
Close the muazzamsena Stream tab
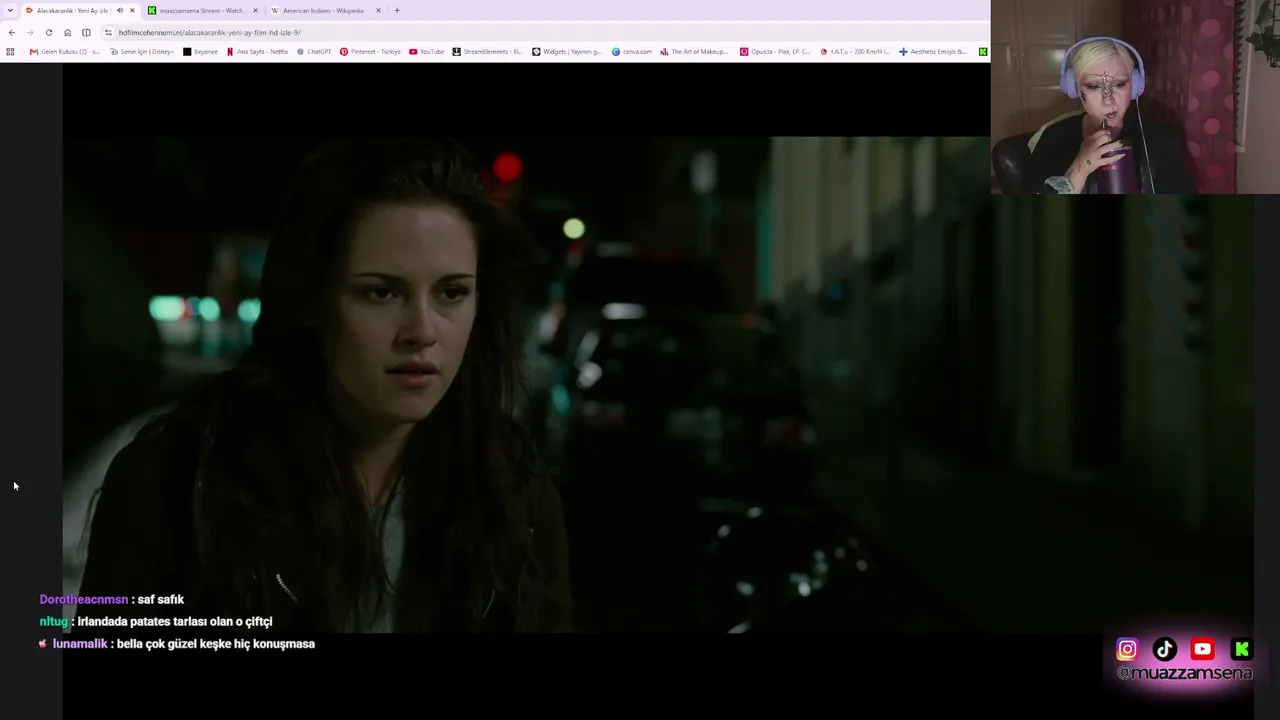(x=255, y=10)
